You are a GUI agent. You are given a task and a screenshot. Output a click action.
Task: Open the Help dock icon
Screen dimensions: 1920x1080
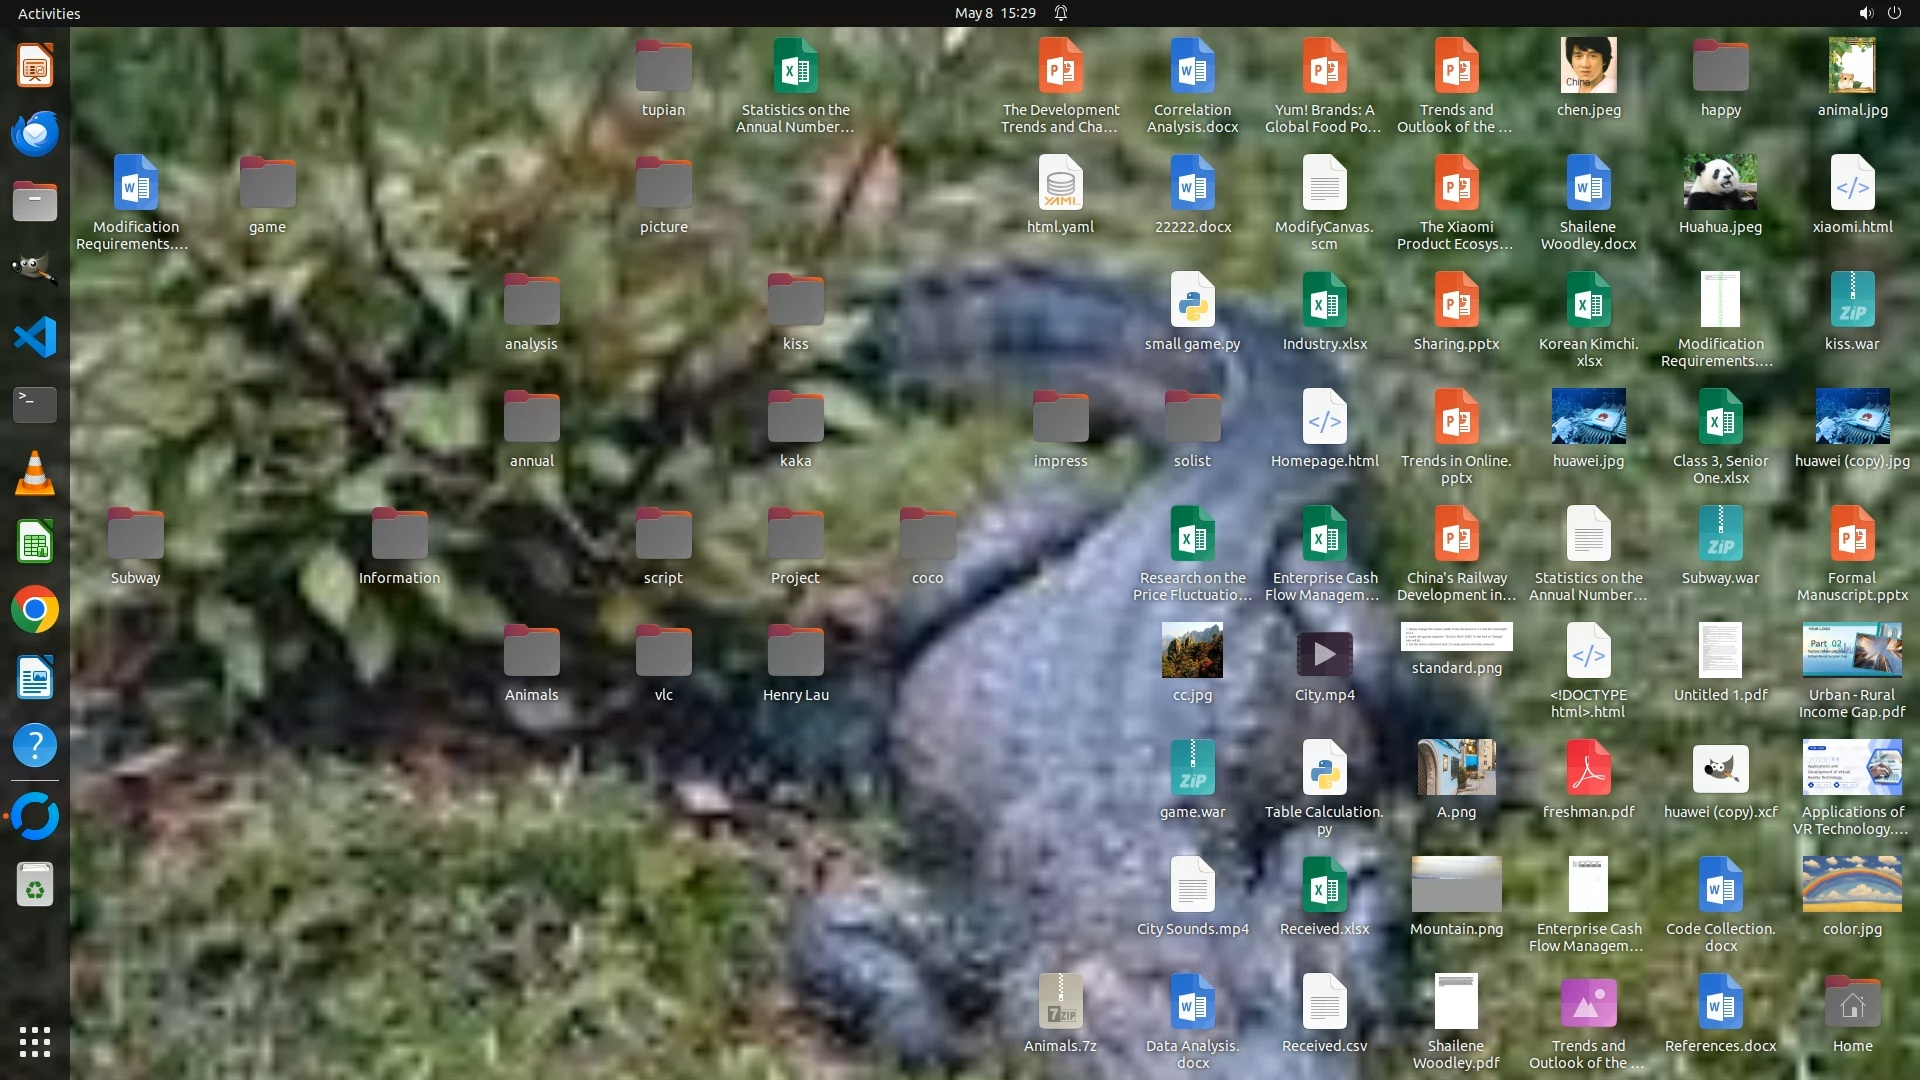point(35,745)
